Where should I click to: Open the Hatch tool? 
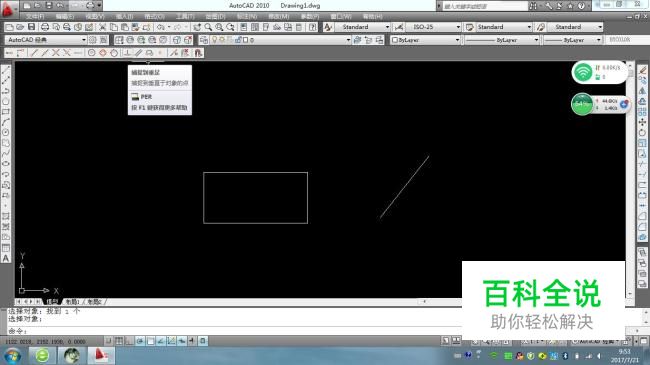6,216
